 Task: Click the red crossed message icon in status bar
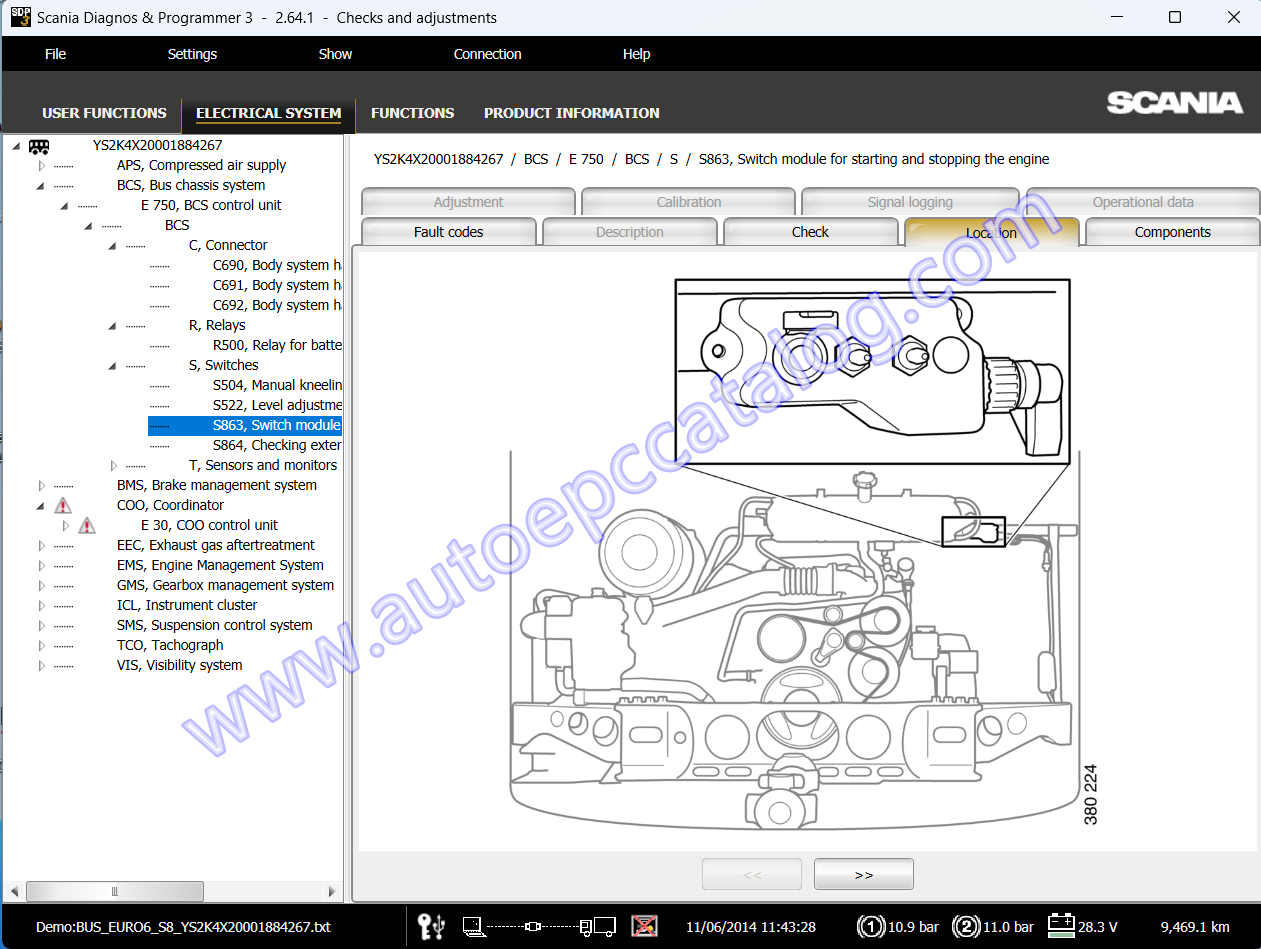click(x=645, y=926)
